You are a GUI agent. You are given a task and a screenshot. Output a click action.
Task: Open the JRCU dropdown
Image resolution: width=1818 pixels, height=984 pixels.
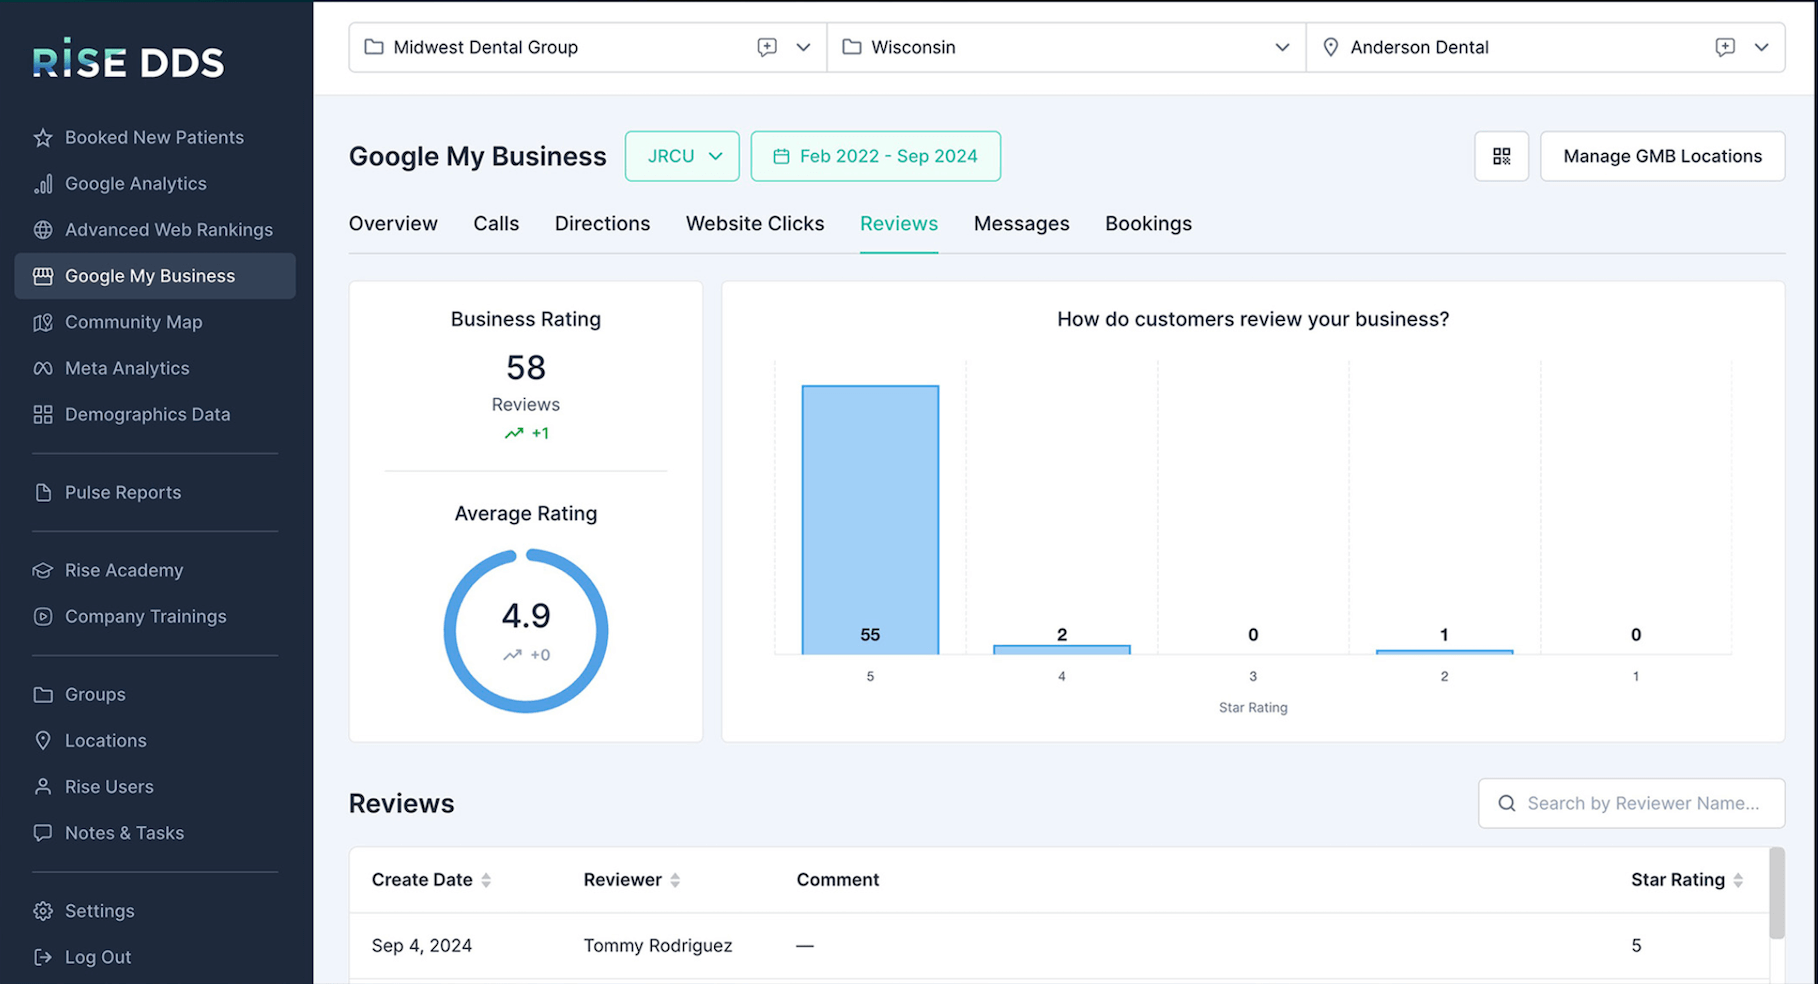tap(682, 156)
